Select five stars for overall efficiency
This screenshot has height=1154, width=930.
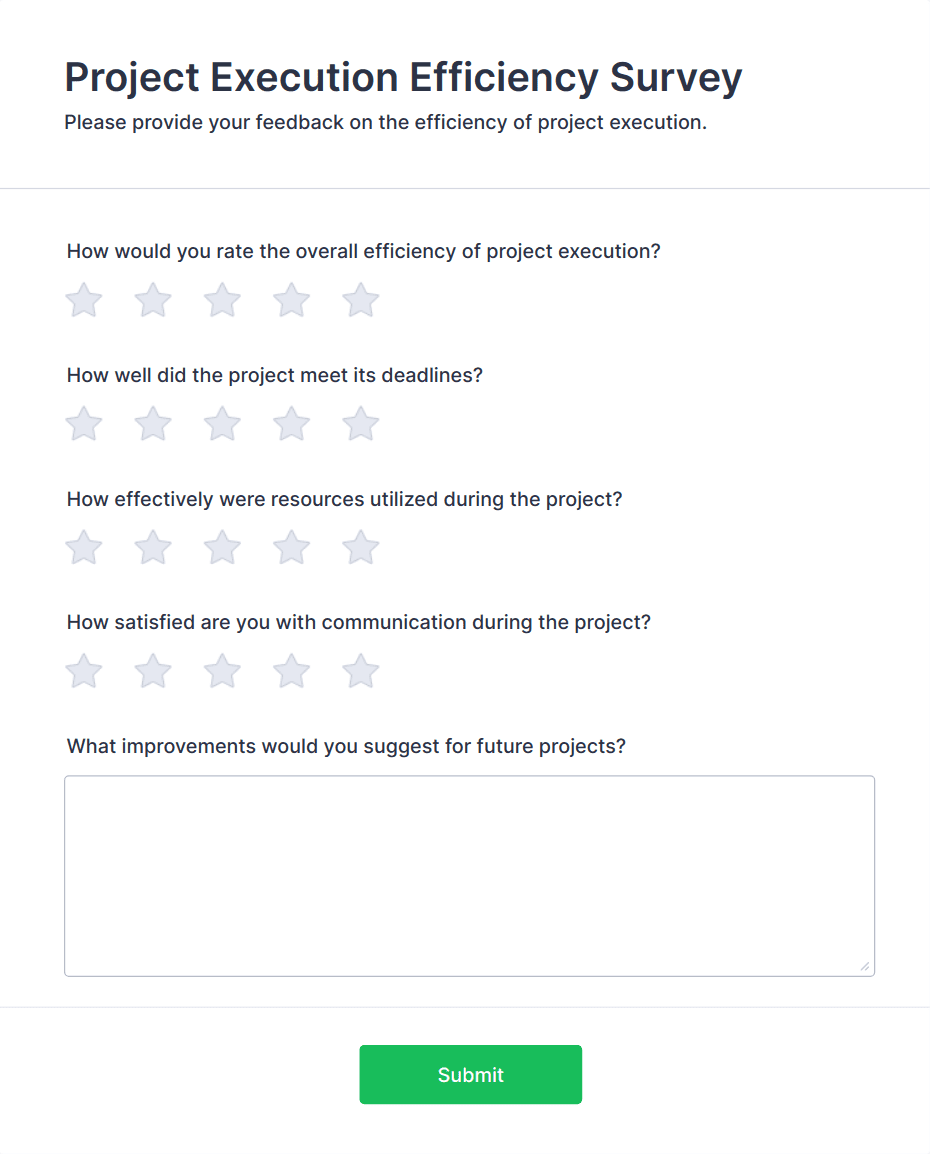[359, 300]
